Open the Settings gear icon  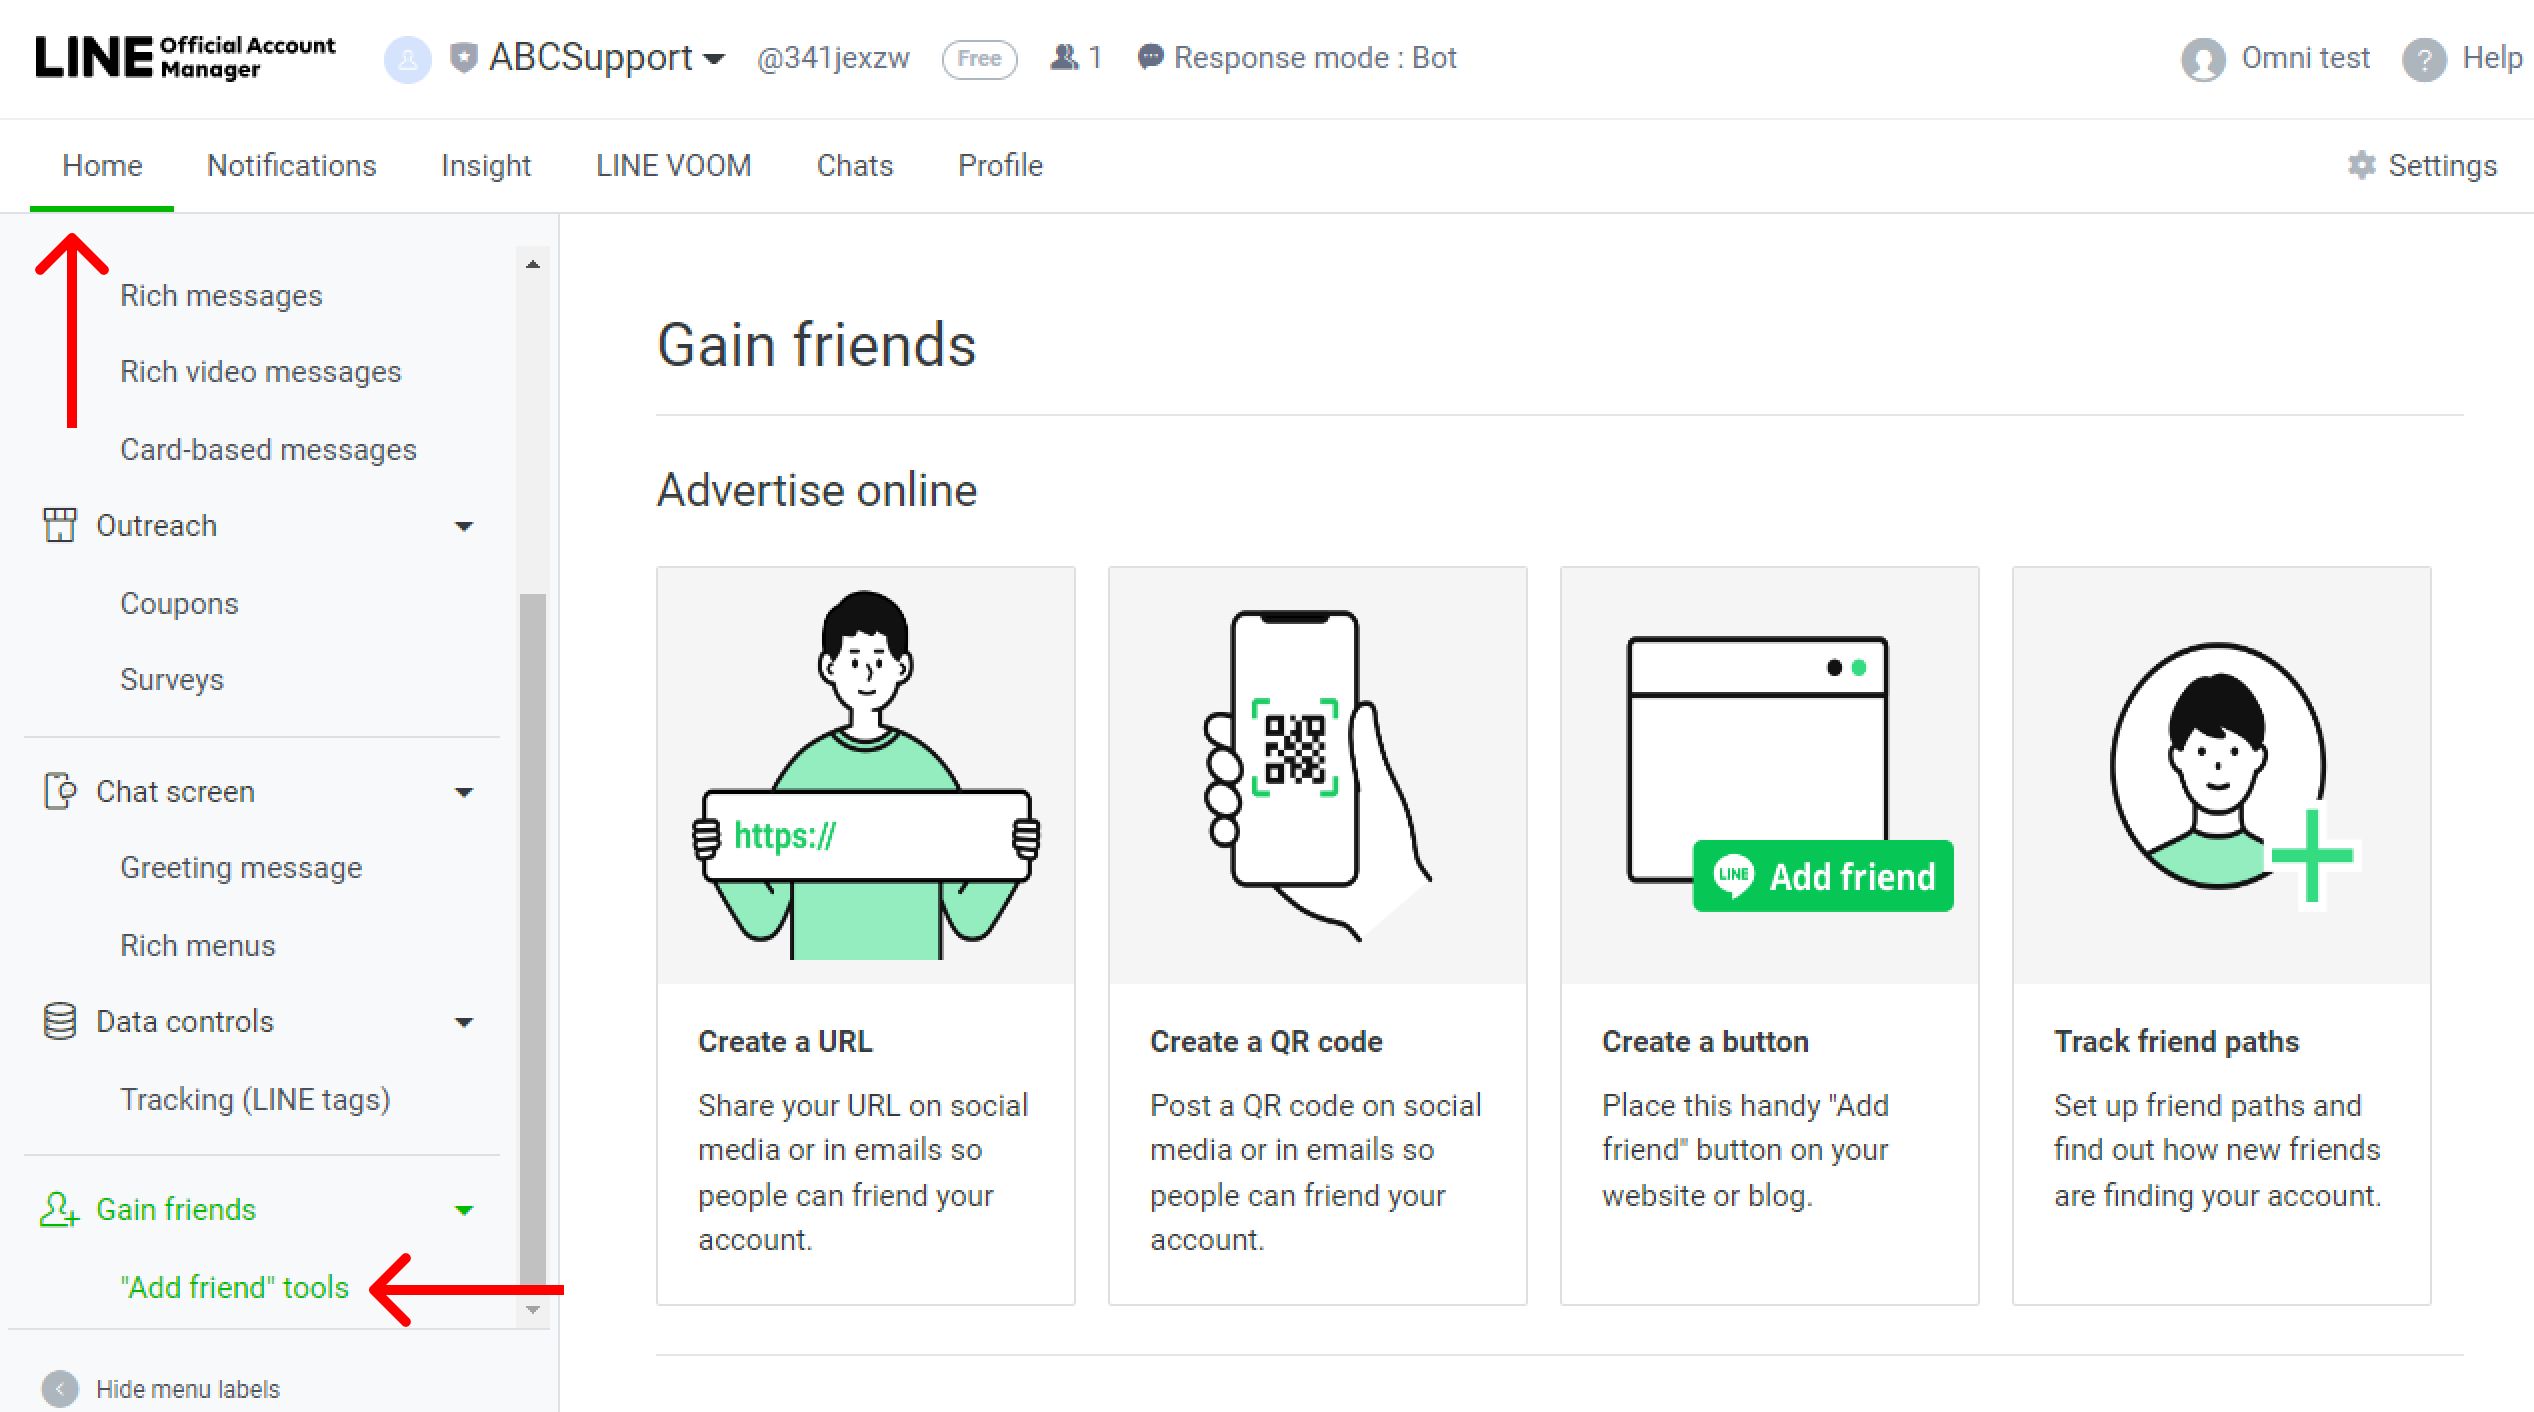(2362, 165)
